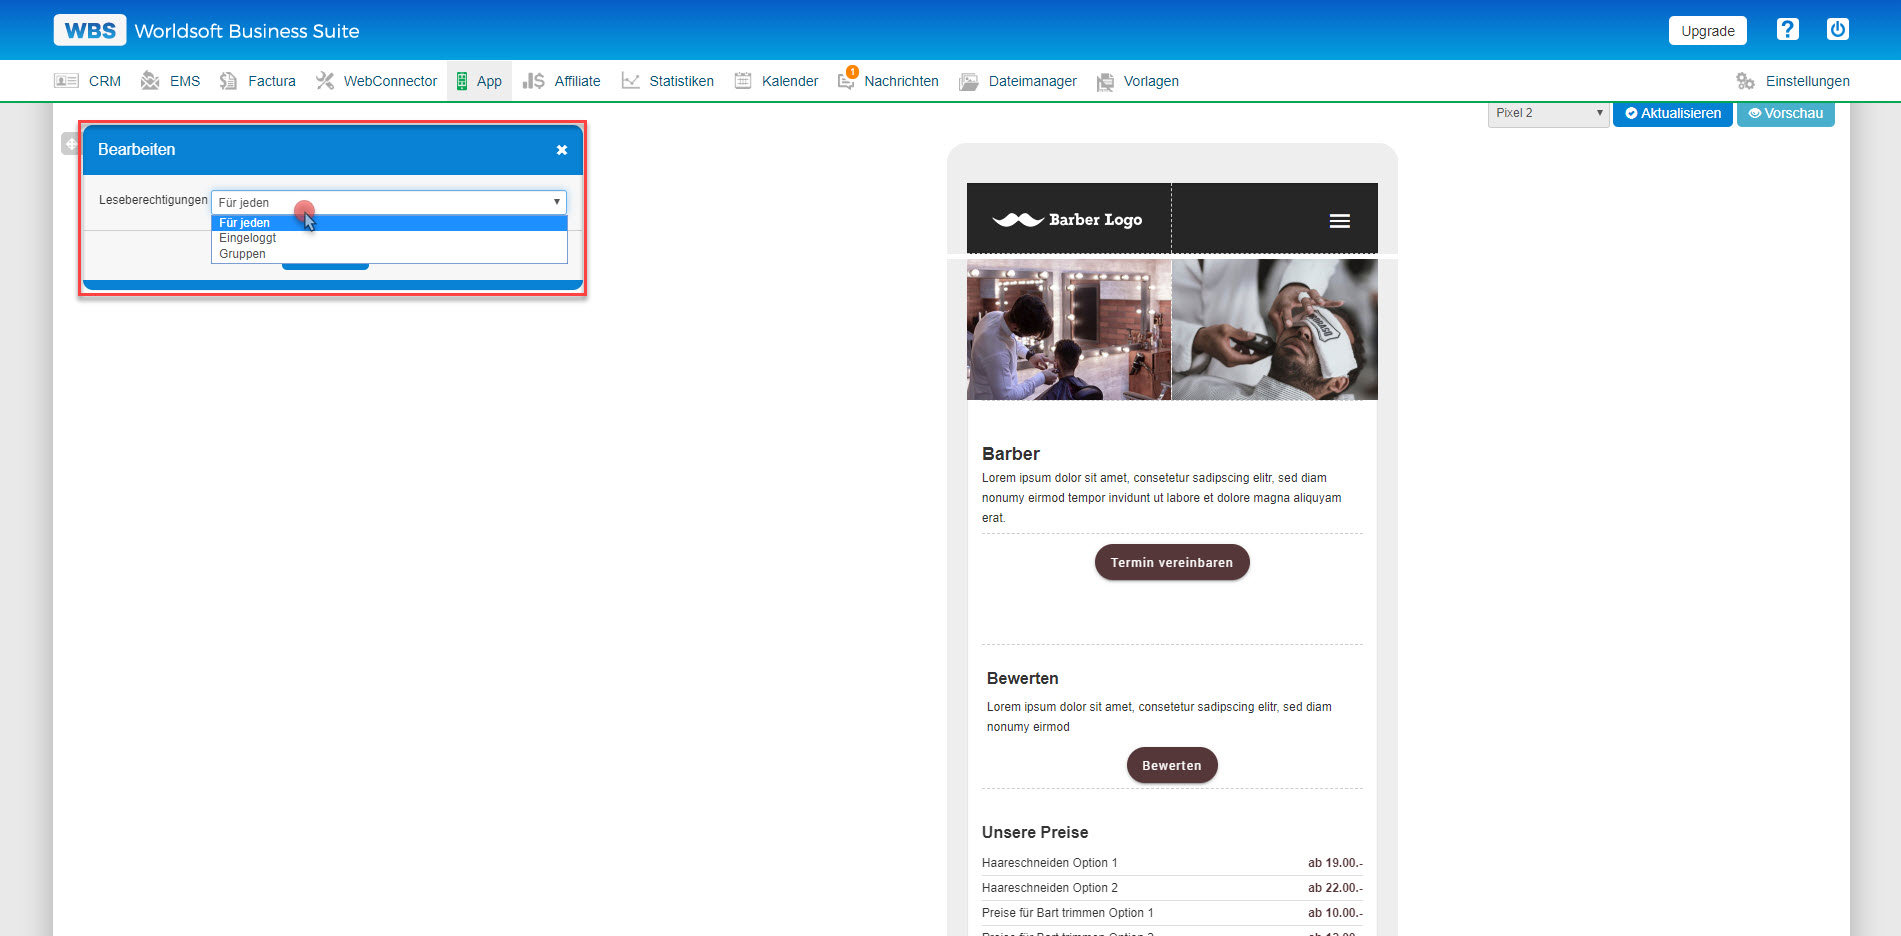Image resolution: width=1901 pixels, height=936 pixels.
Task: Click the Statistiken chart icon
Action: click(630, 81)
